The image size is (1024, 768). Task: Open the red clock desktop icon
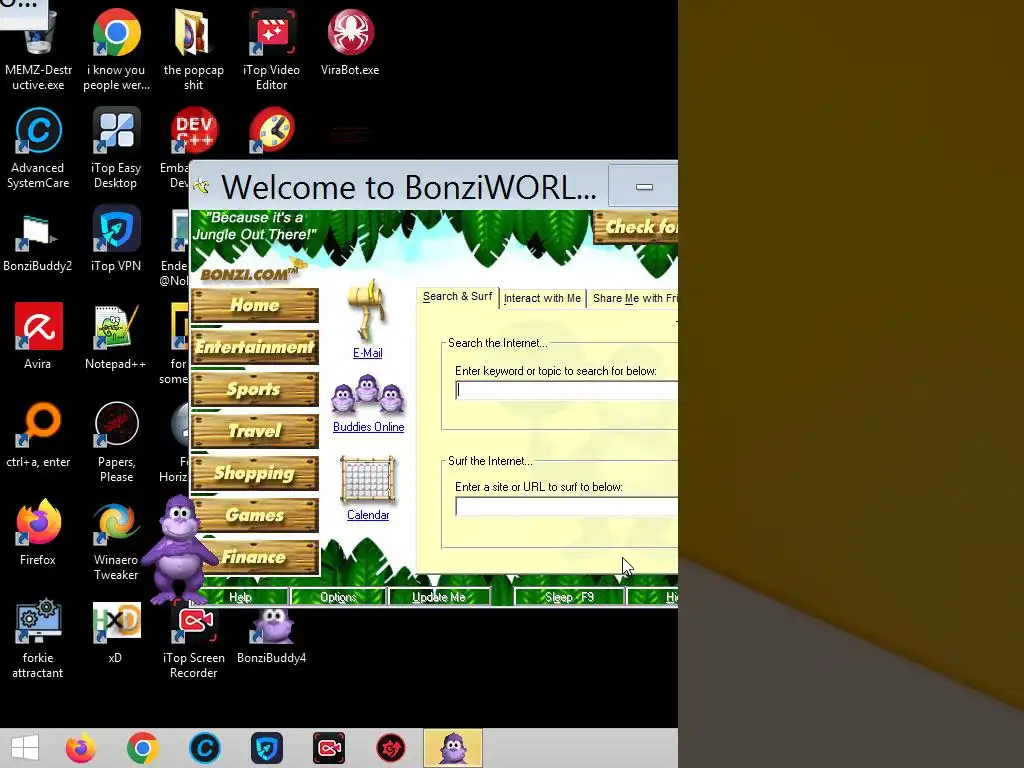click(x=272, y=131)
